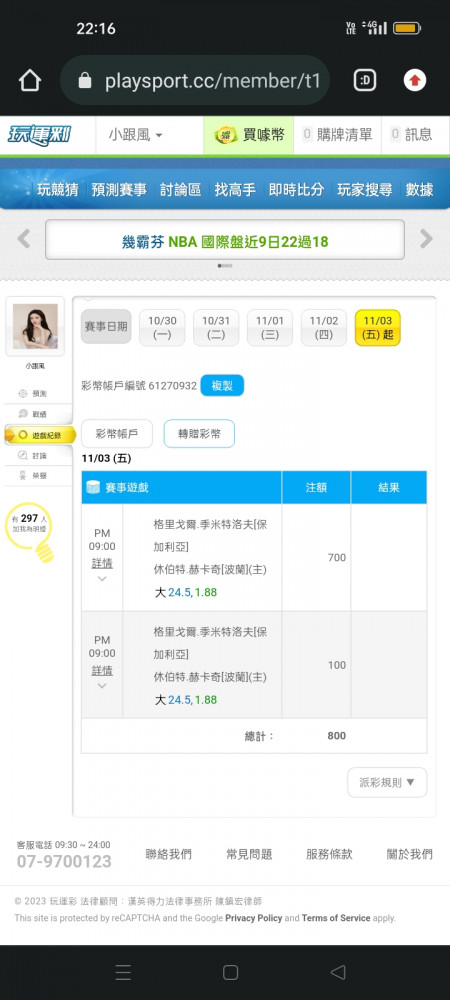Tap the browser home icon
The height and width of the screenshot is (1000, 450).
pos(29,80)
